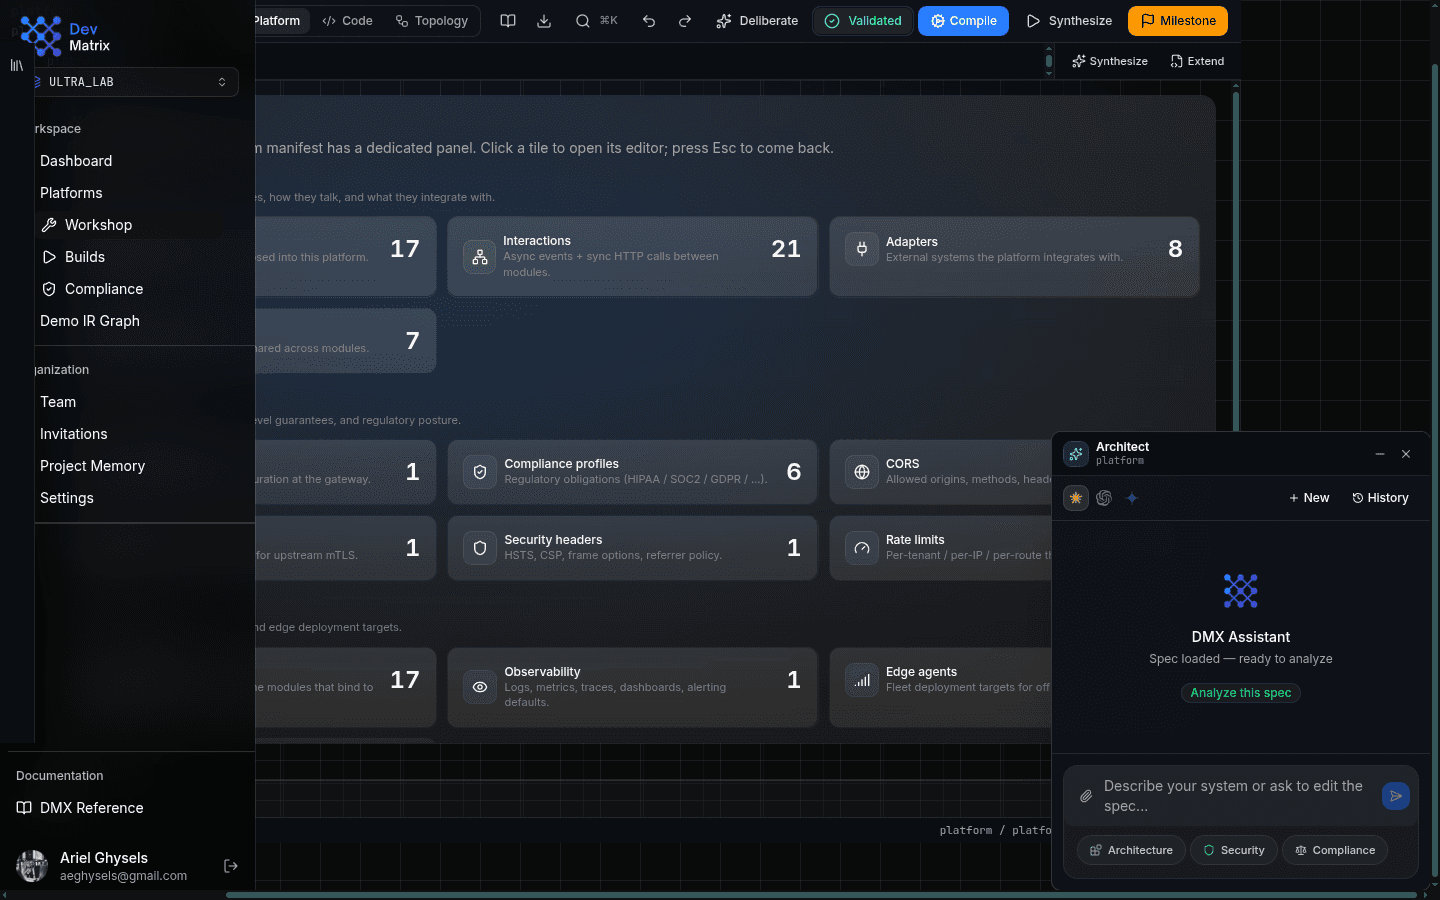Open Platforms in sidebar
The height and width of the screenshot is (900, 1440).
coord(71,193)
